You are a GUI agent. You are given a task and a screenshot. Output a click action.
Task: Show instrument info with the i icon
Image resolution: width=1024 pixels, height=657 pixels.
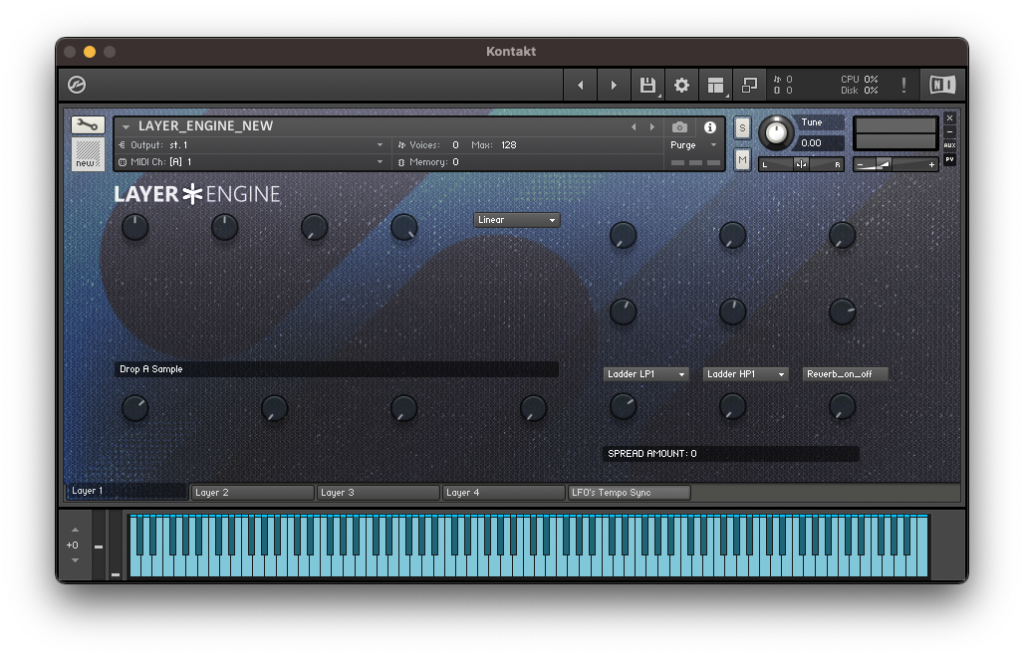[710, 127]
